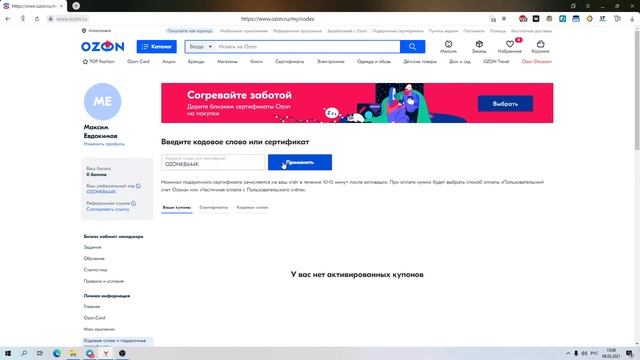The width and height of the screenshot is (640, 360).
Task: Click the browser reload icon
Action: click(37, 19)
